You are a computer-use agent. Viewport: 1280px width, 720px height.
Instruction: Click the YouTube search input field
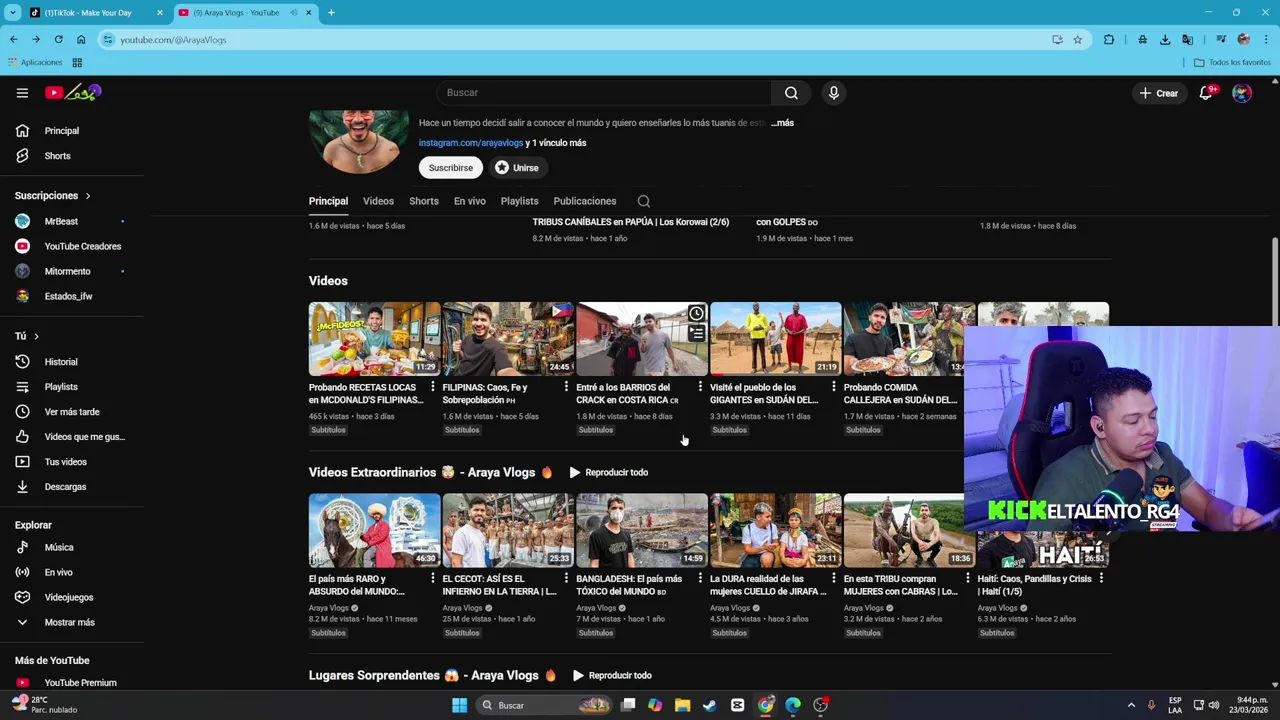pos(603,93)
